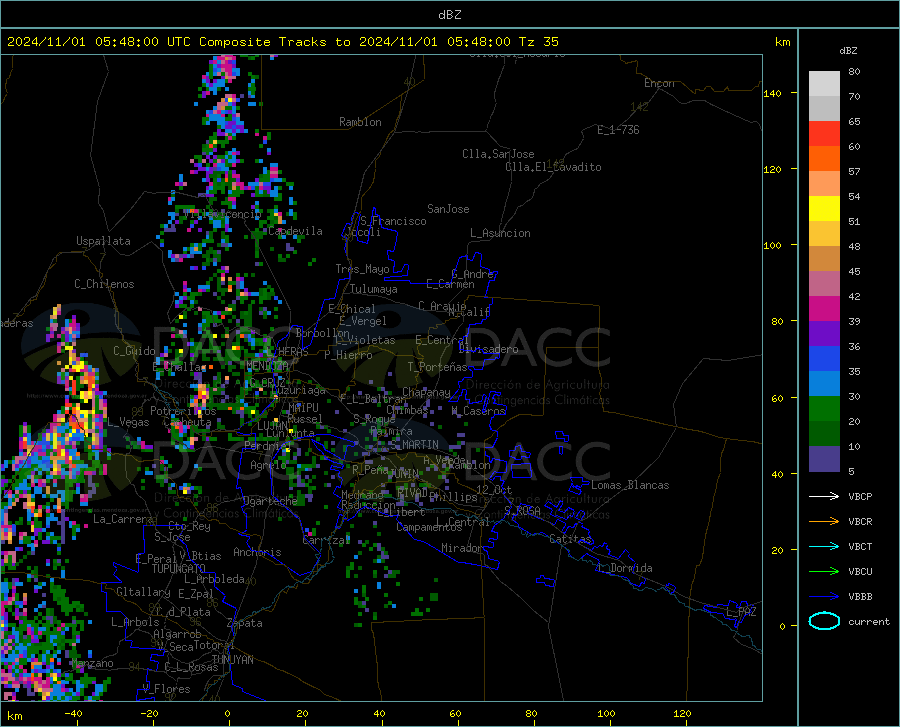Click the 'S_Francisco' map label
The image size is (900, 727).
[x=393, y=221]
